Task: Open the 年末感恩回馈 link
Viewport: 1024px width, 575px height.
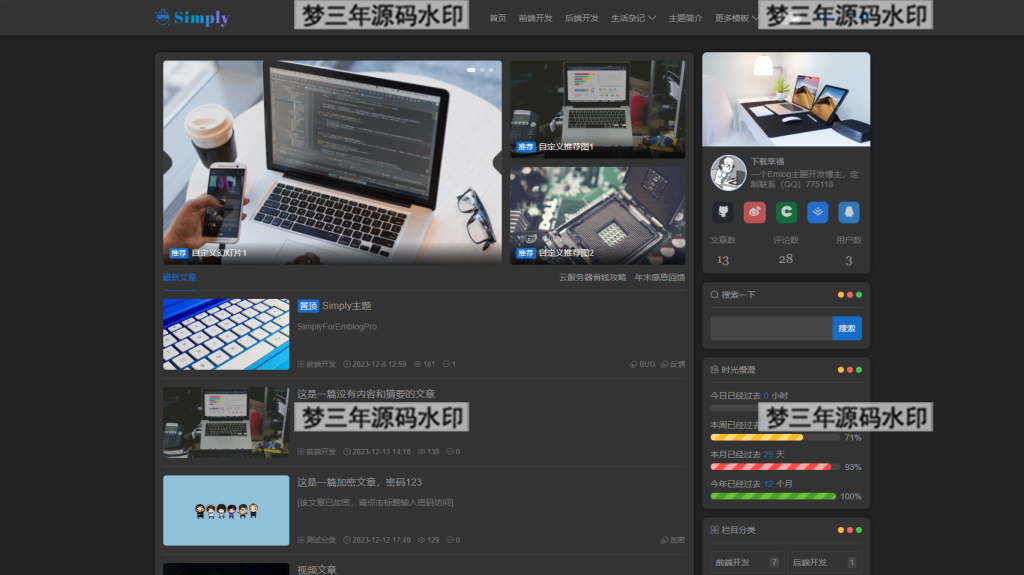Action: click(660, 278)
